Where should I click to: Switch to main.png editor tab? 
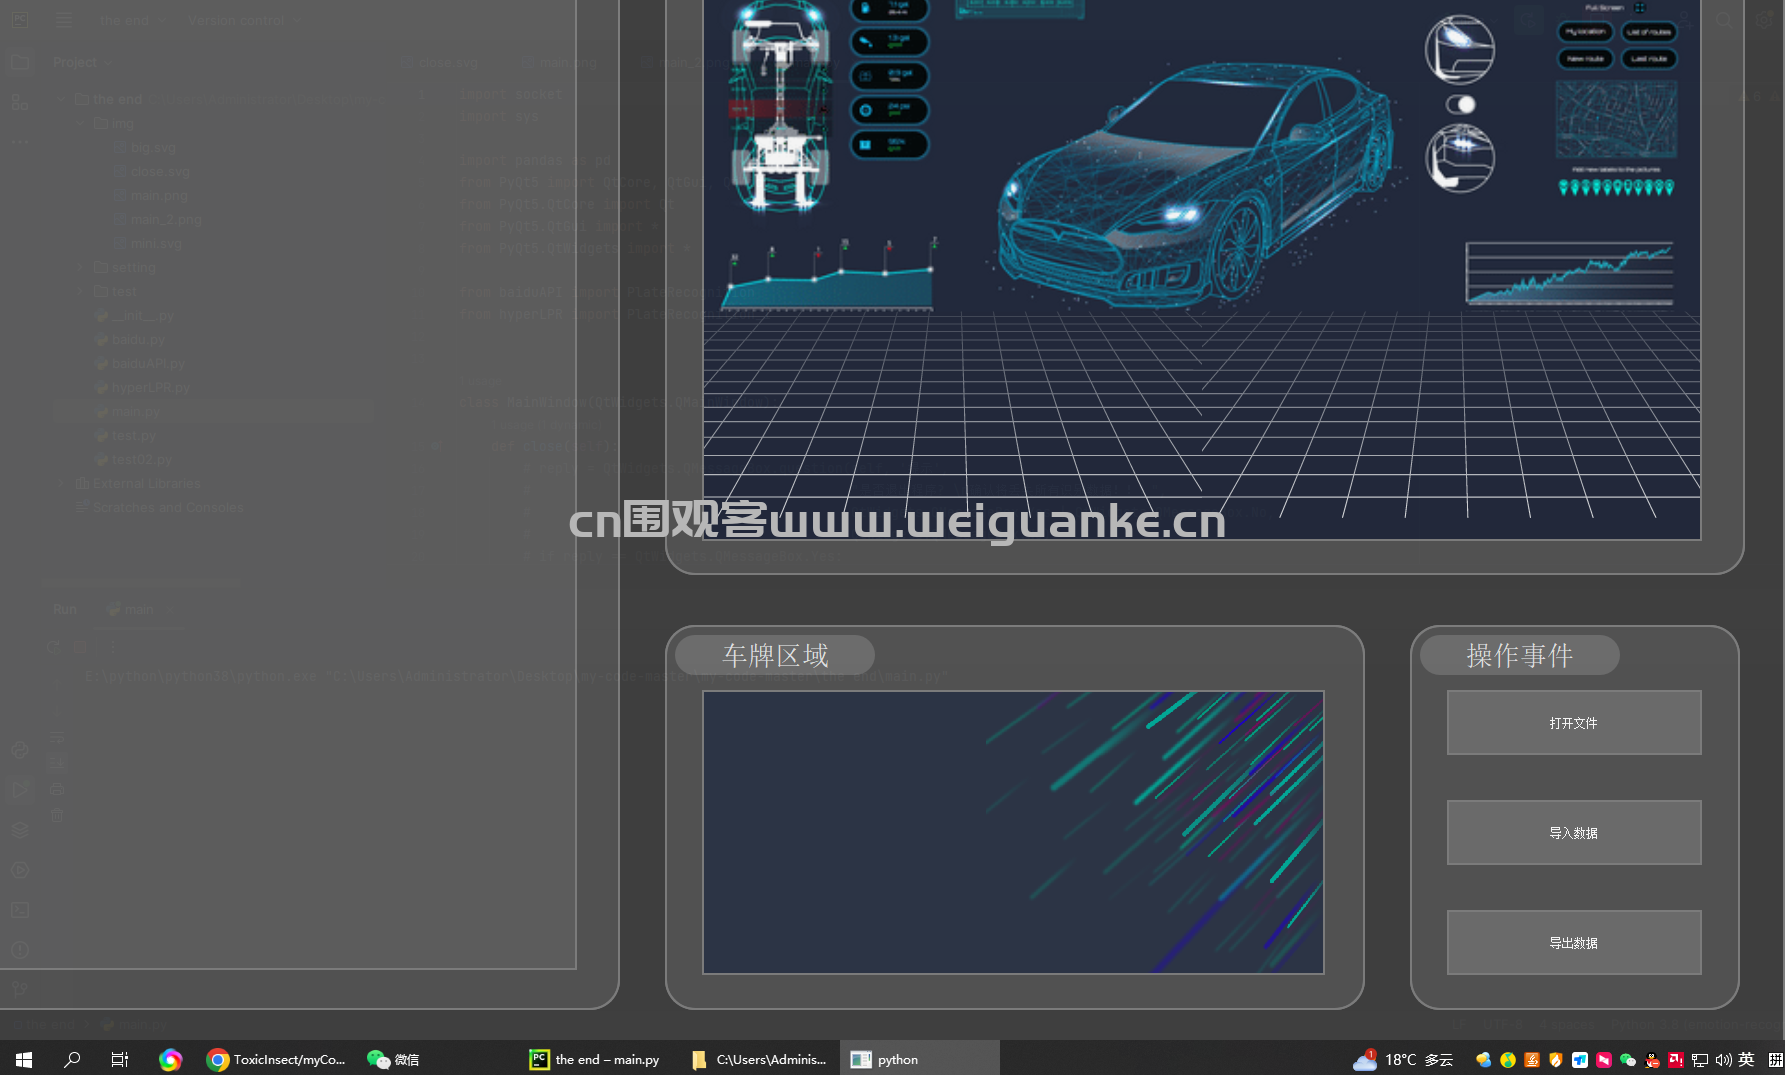coord(560,62)
